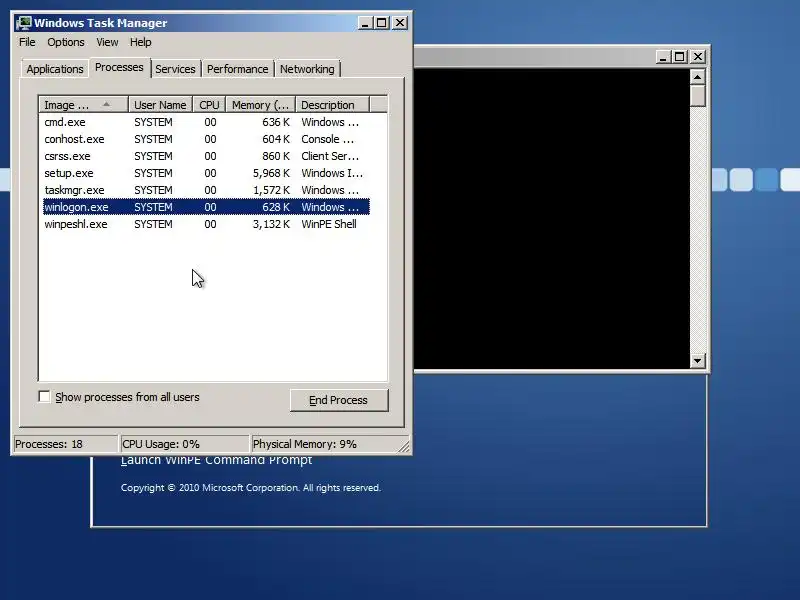Open the View menu

(107, 42)
